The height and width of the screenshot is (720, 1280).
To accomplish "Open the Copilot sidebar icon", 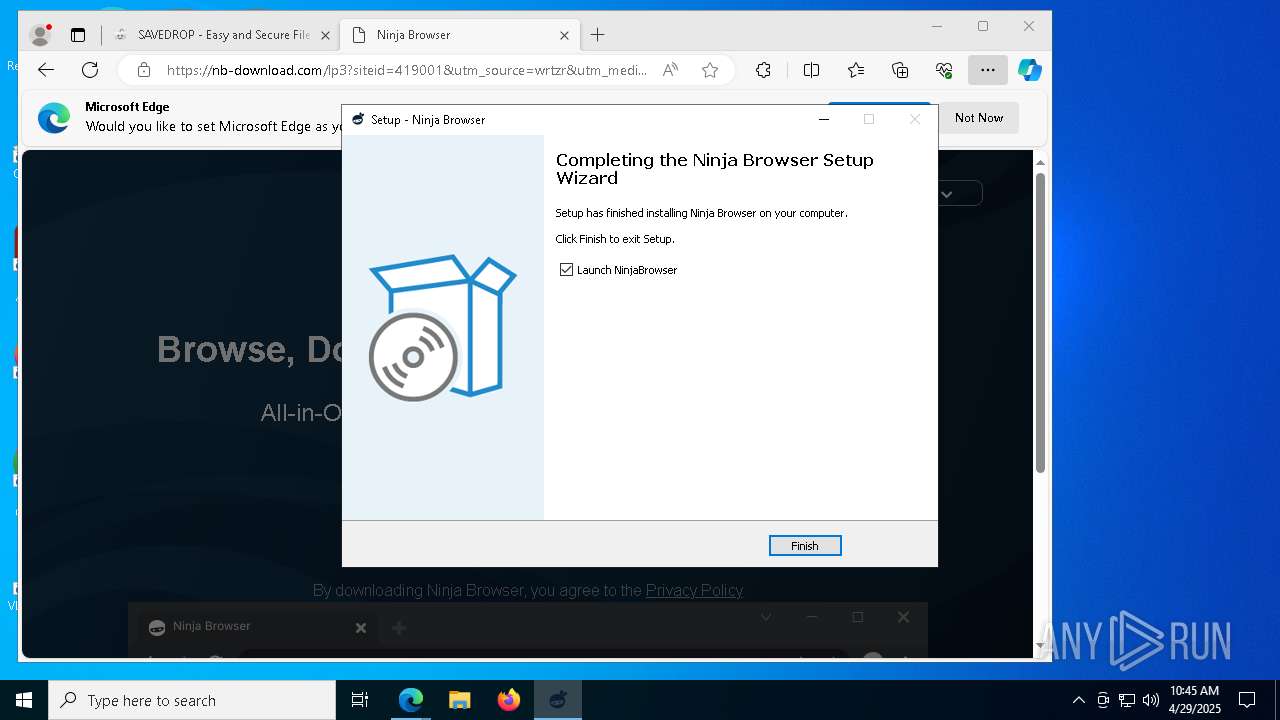I will point(1030,70).
